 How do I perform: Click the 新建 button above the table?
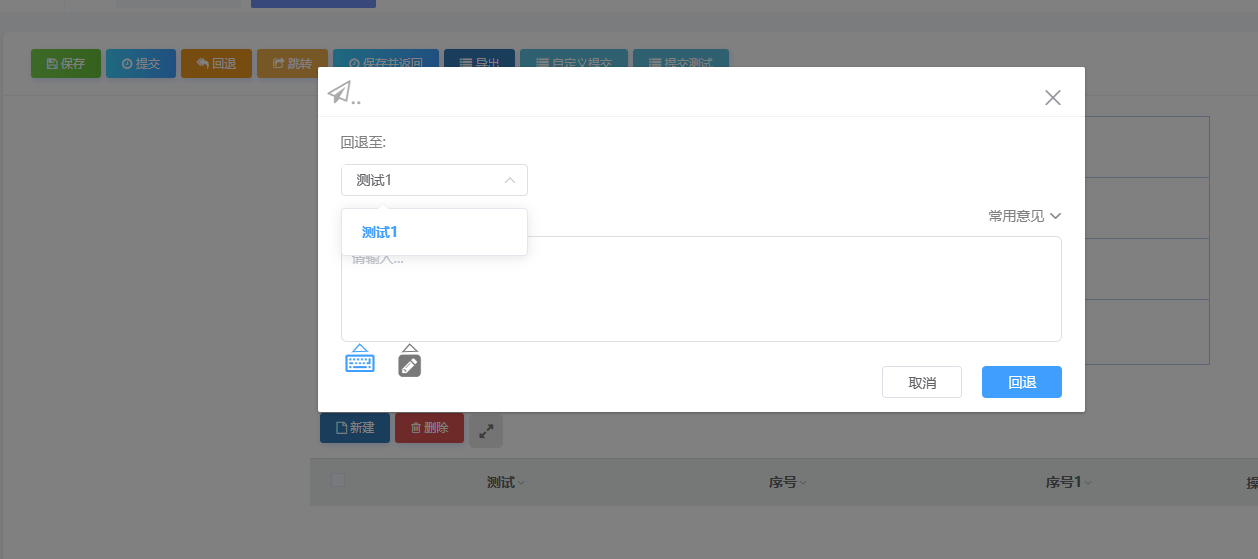[355, 428]
